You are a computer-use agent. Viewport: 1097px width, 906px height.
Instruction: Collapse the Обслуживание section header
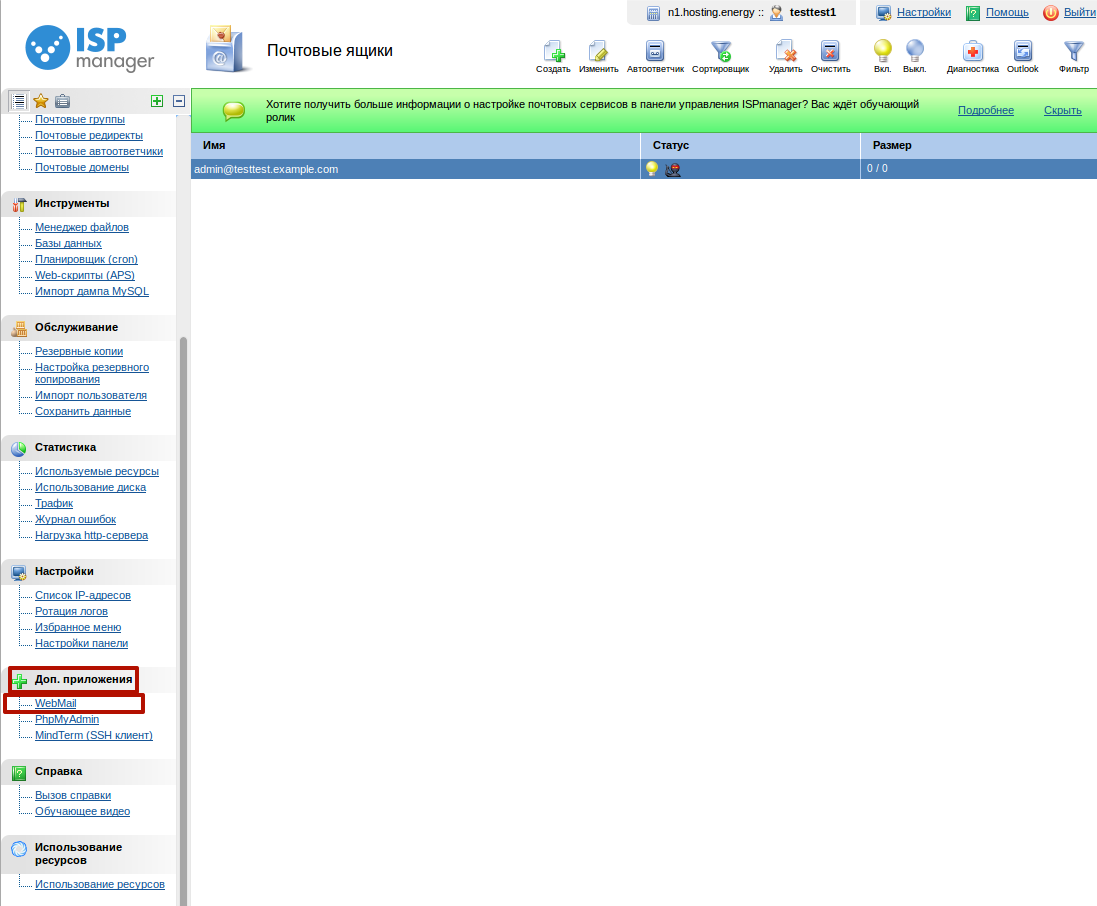pos(89,327)
